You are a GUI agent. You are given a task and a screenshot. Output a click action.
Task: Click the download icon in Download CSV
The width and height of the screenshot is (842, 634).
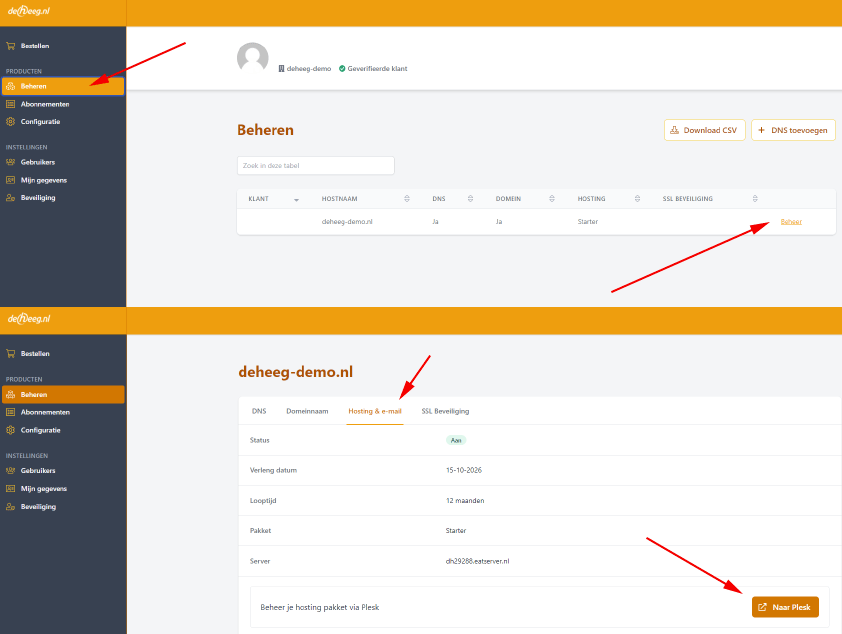[674, 130]
